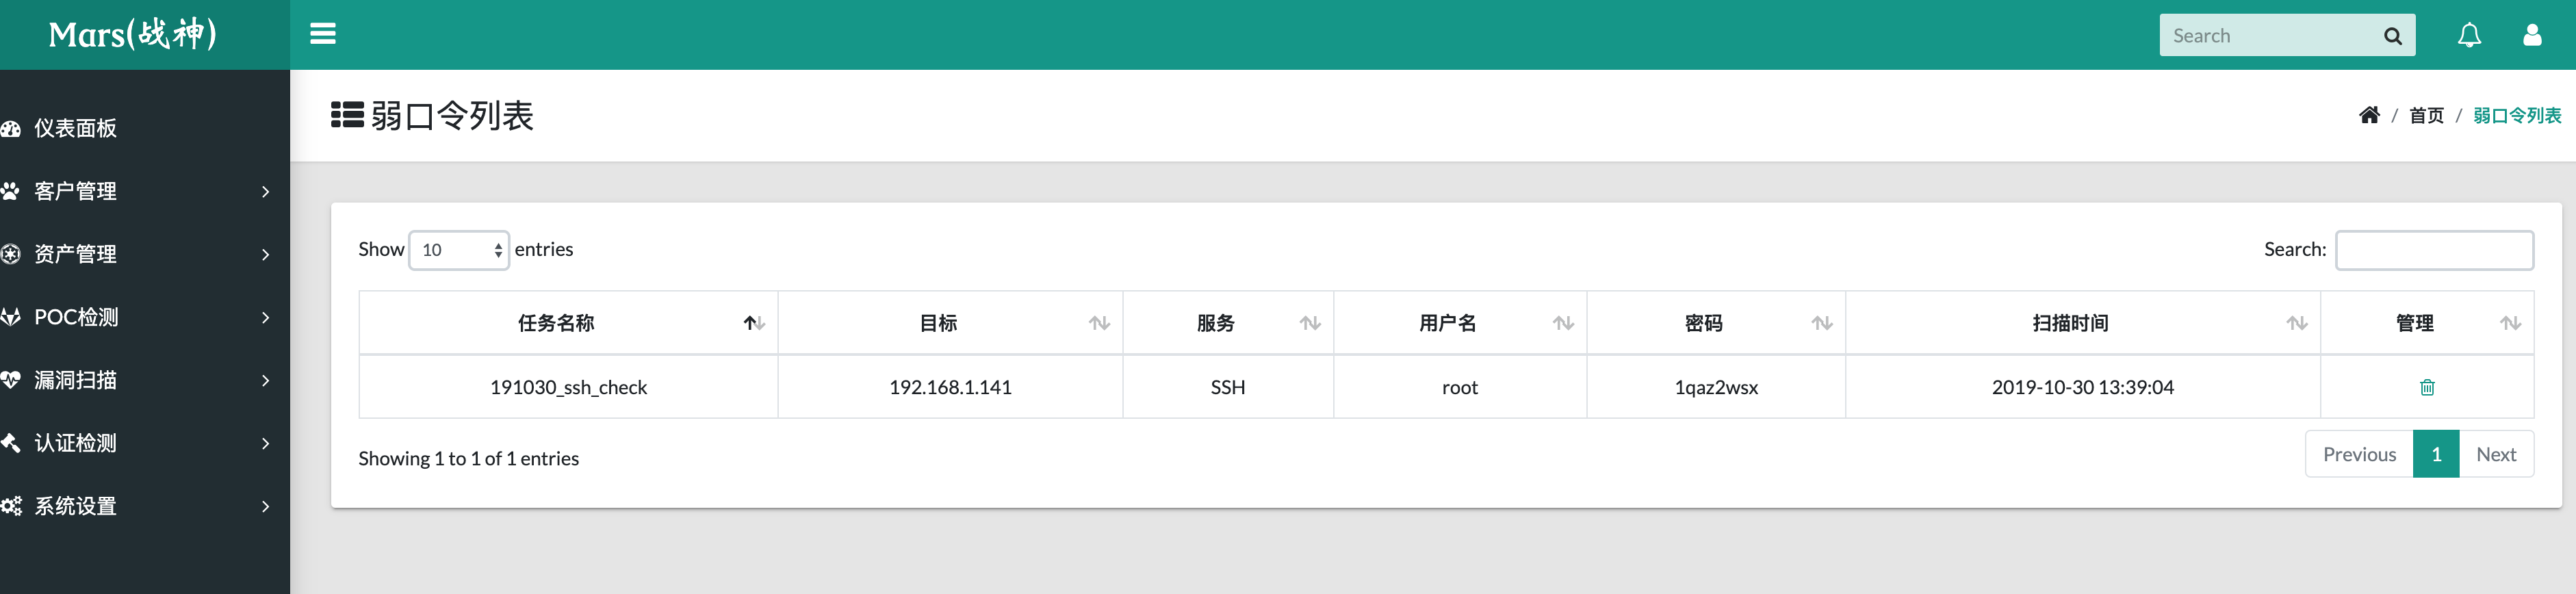The height and width of the screenshot is (594, 2576).
Task: Click the 认证检测 gavel icon
Action: tap(11, 443)
